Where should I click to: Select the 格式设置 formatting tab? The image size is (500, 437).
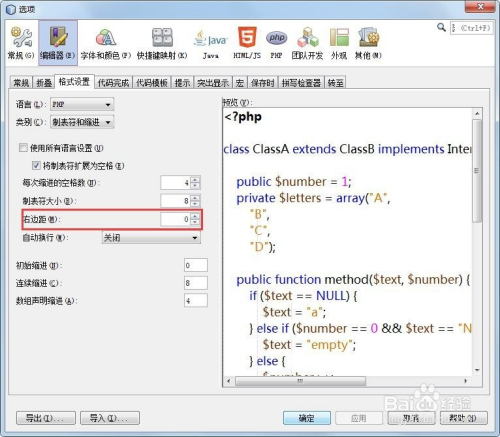(74, 82)
